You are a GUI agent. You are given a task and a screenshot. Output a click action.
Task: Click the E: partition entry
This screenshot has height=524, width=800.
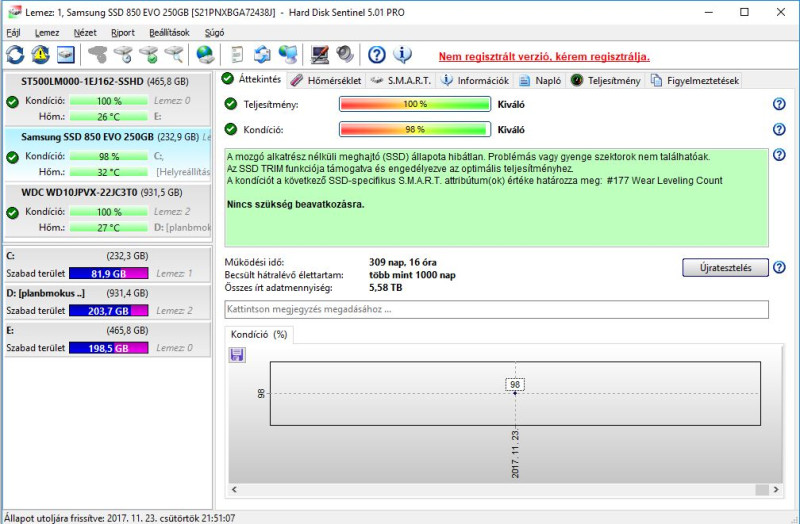[108, 339]
